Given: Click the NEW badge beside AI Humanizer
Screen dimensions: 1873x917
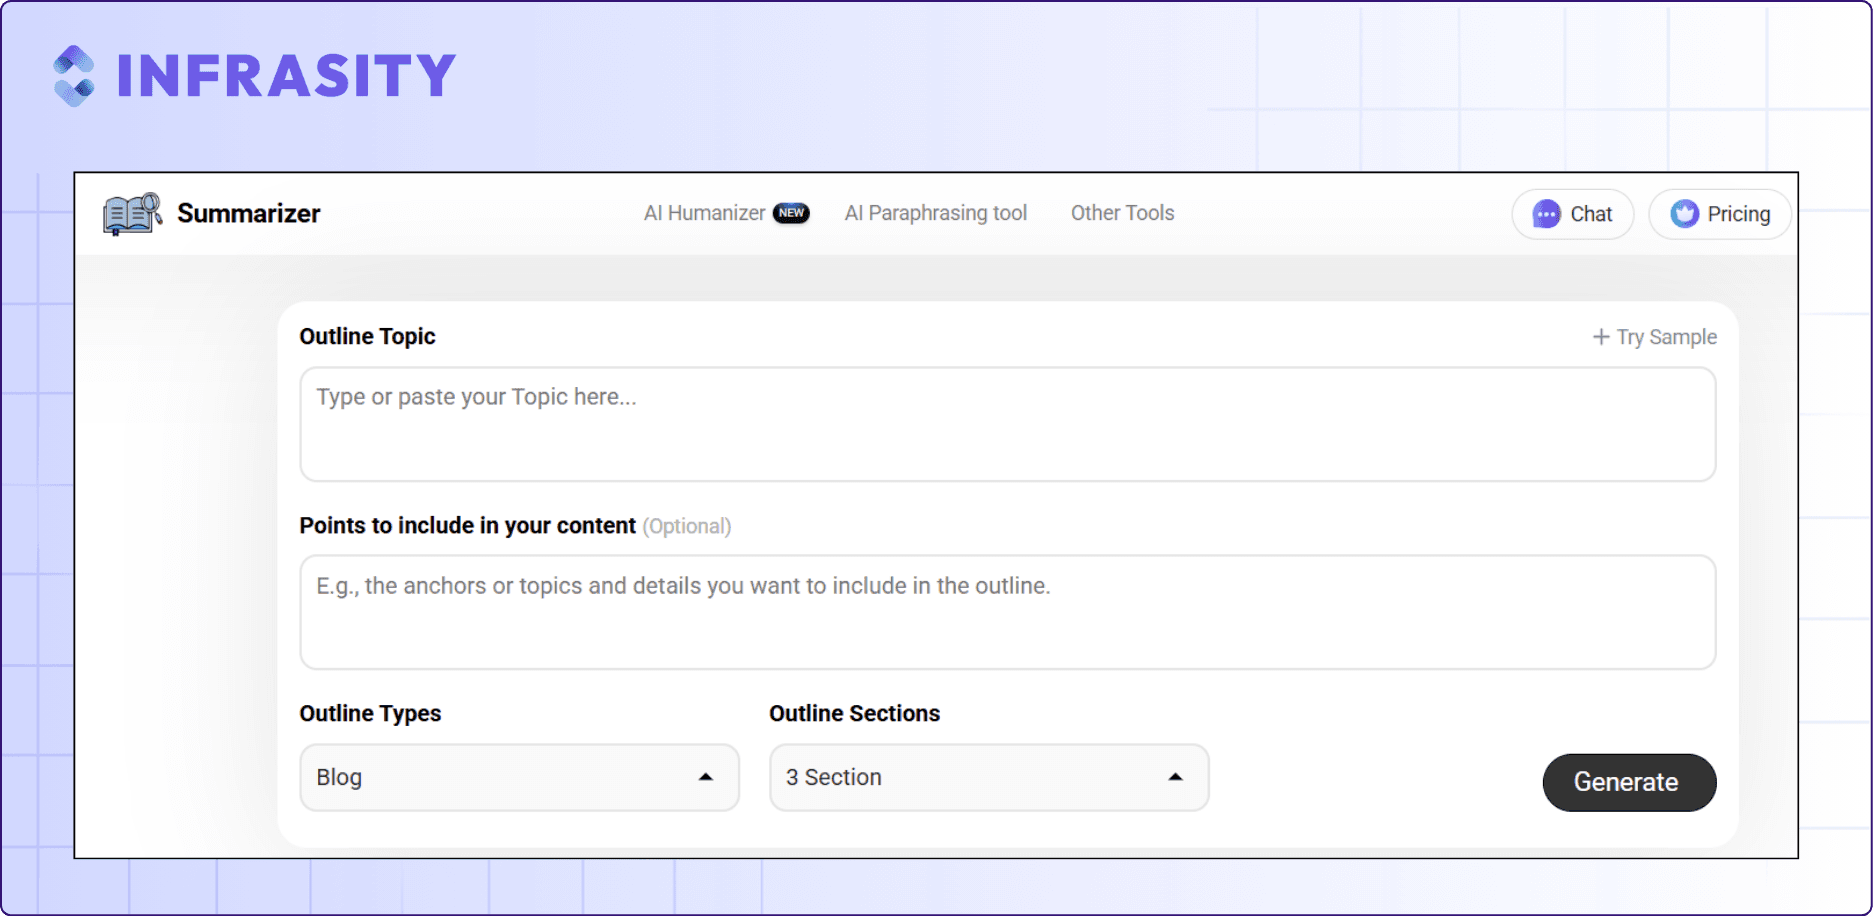Looking at the screenshot, I should pos(791,213).
